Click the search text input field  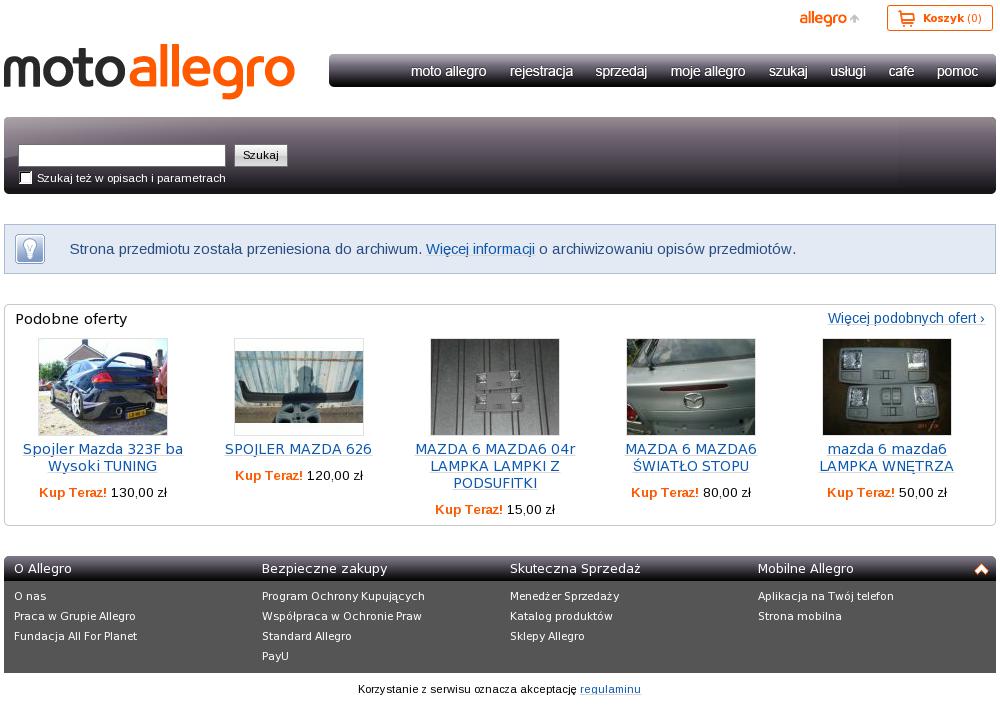pos(122,156)
